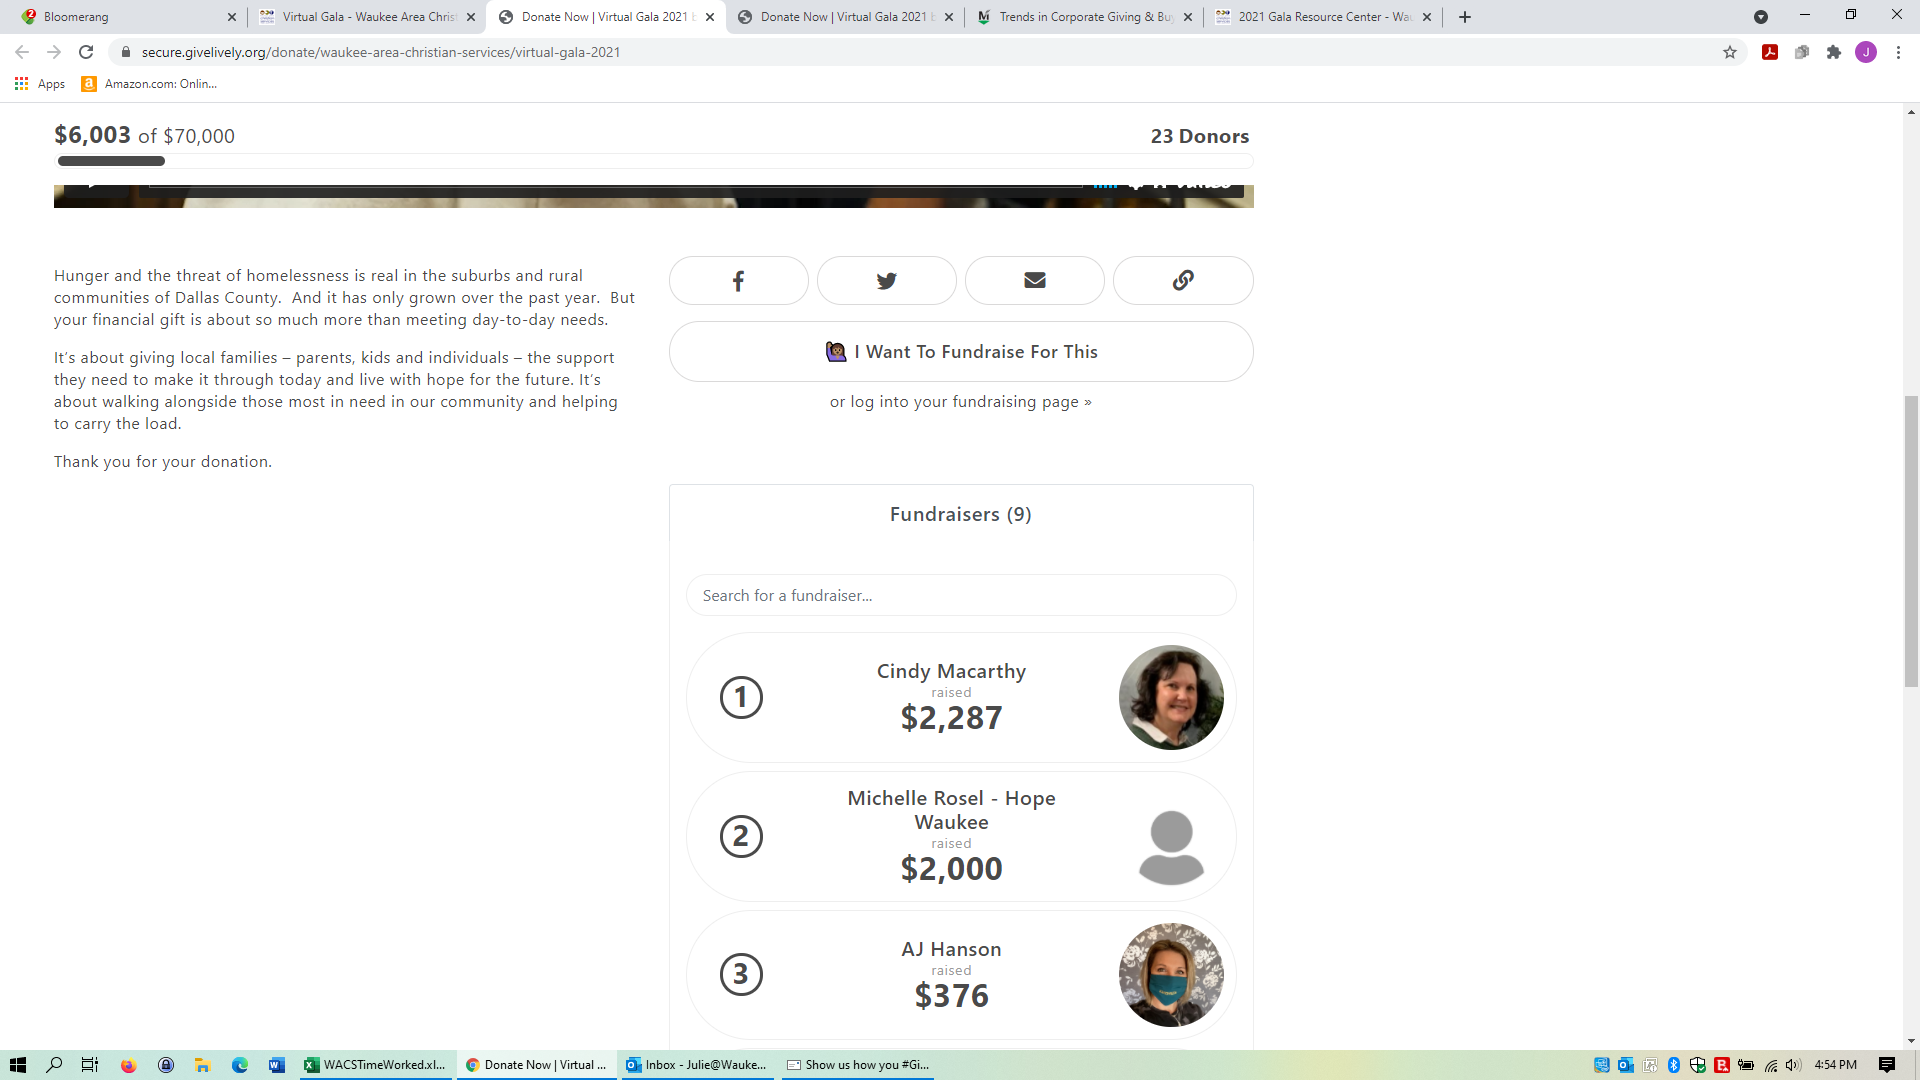
Task: Open the Chrome extensions puzzle icon
Action: (x=1834, y=53)
